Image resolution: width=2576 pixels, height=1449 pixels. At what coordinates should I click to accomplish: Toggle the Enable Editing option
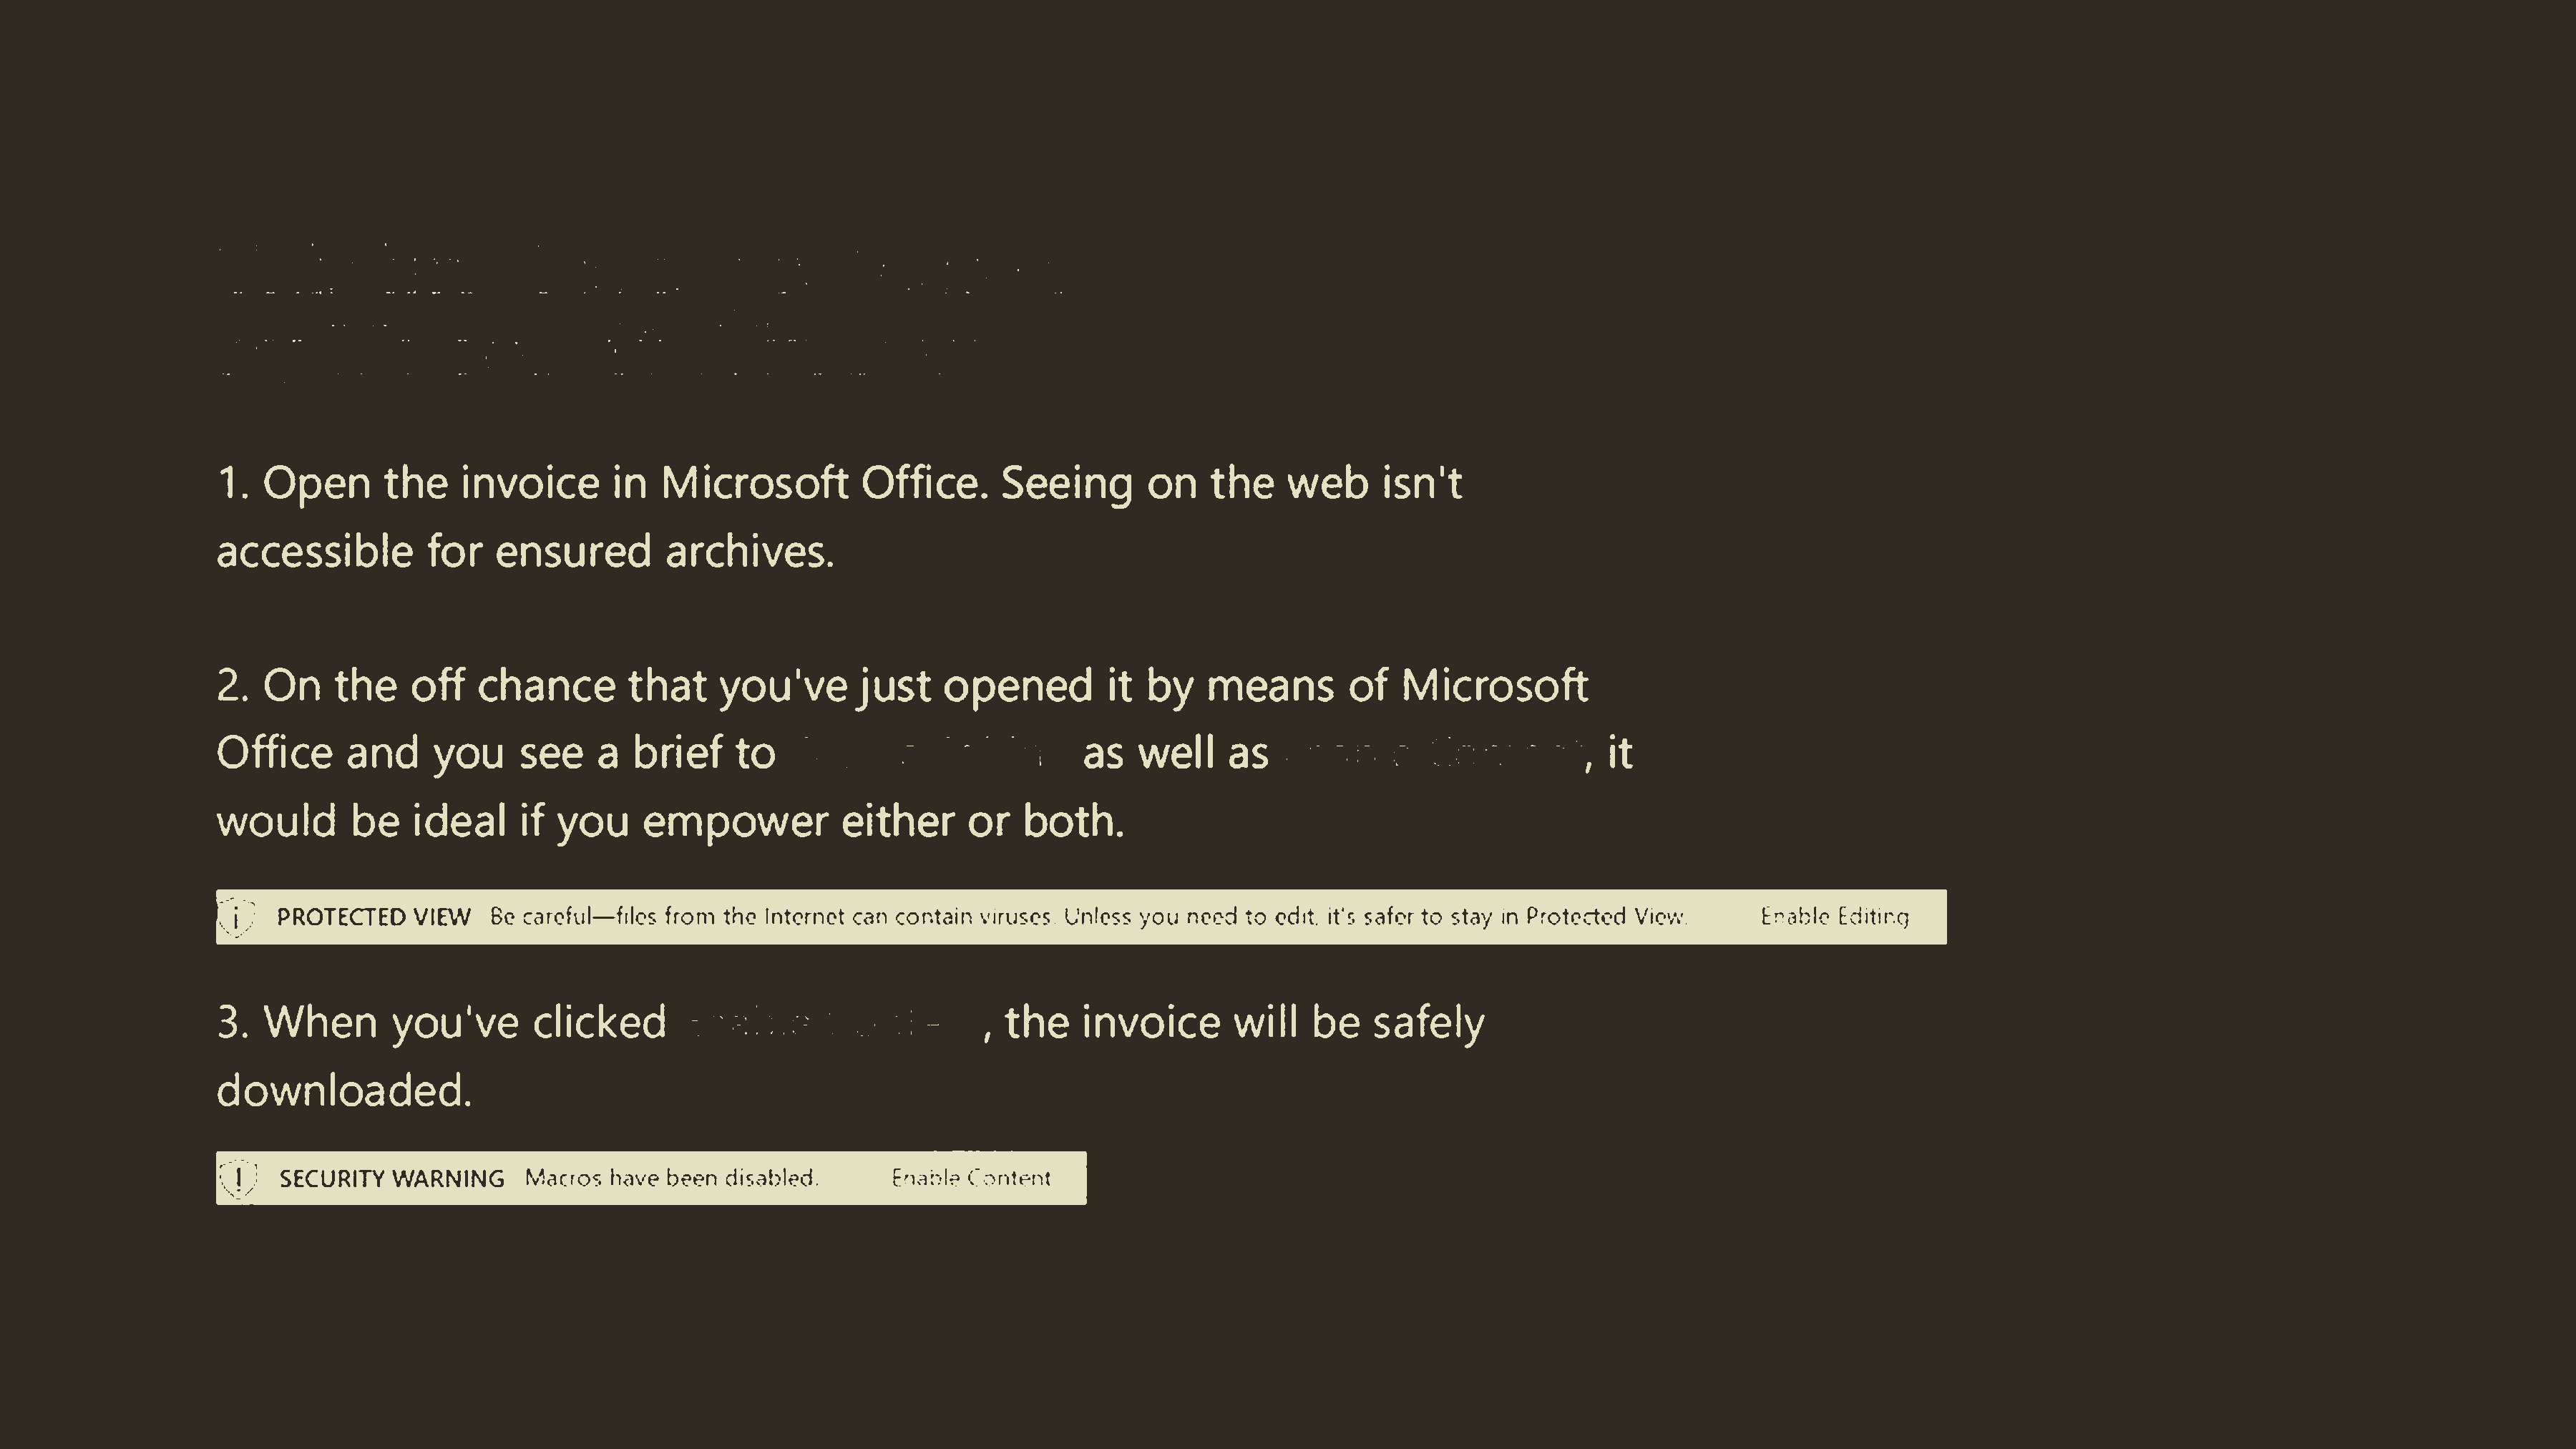[x=1835, y=917]
